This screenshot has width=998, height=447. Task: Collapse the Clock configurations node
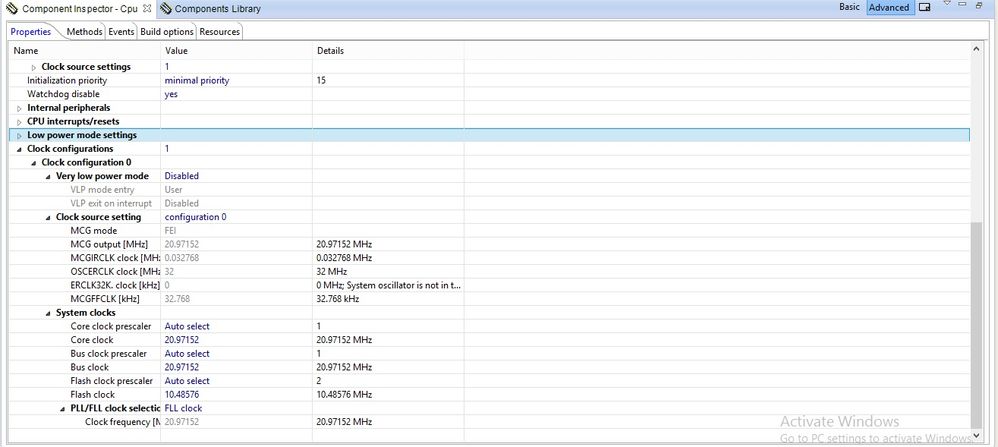coord(20,149)
